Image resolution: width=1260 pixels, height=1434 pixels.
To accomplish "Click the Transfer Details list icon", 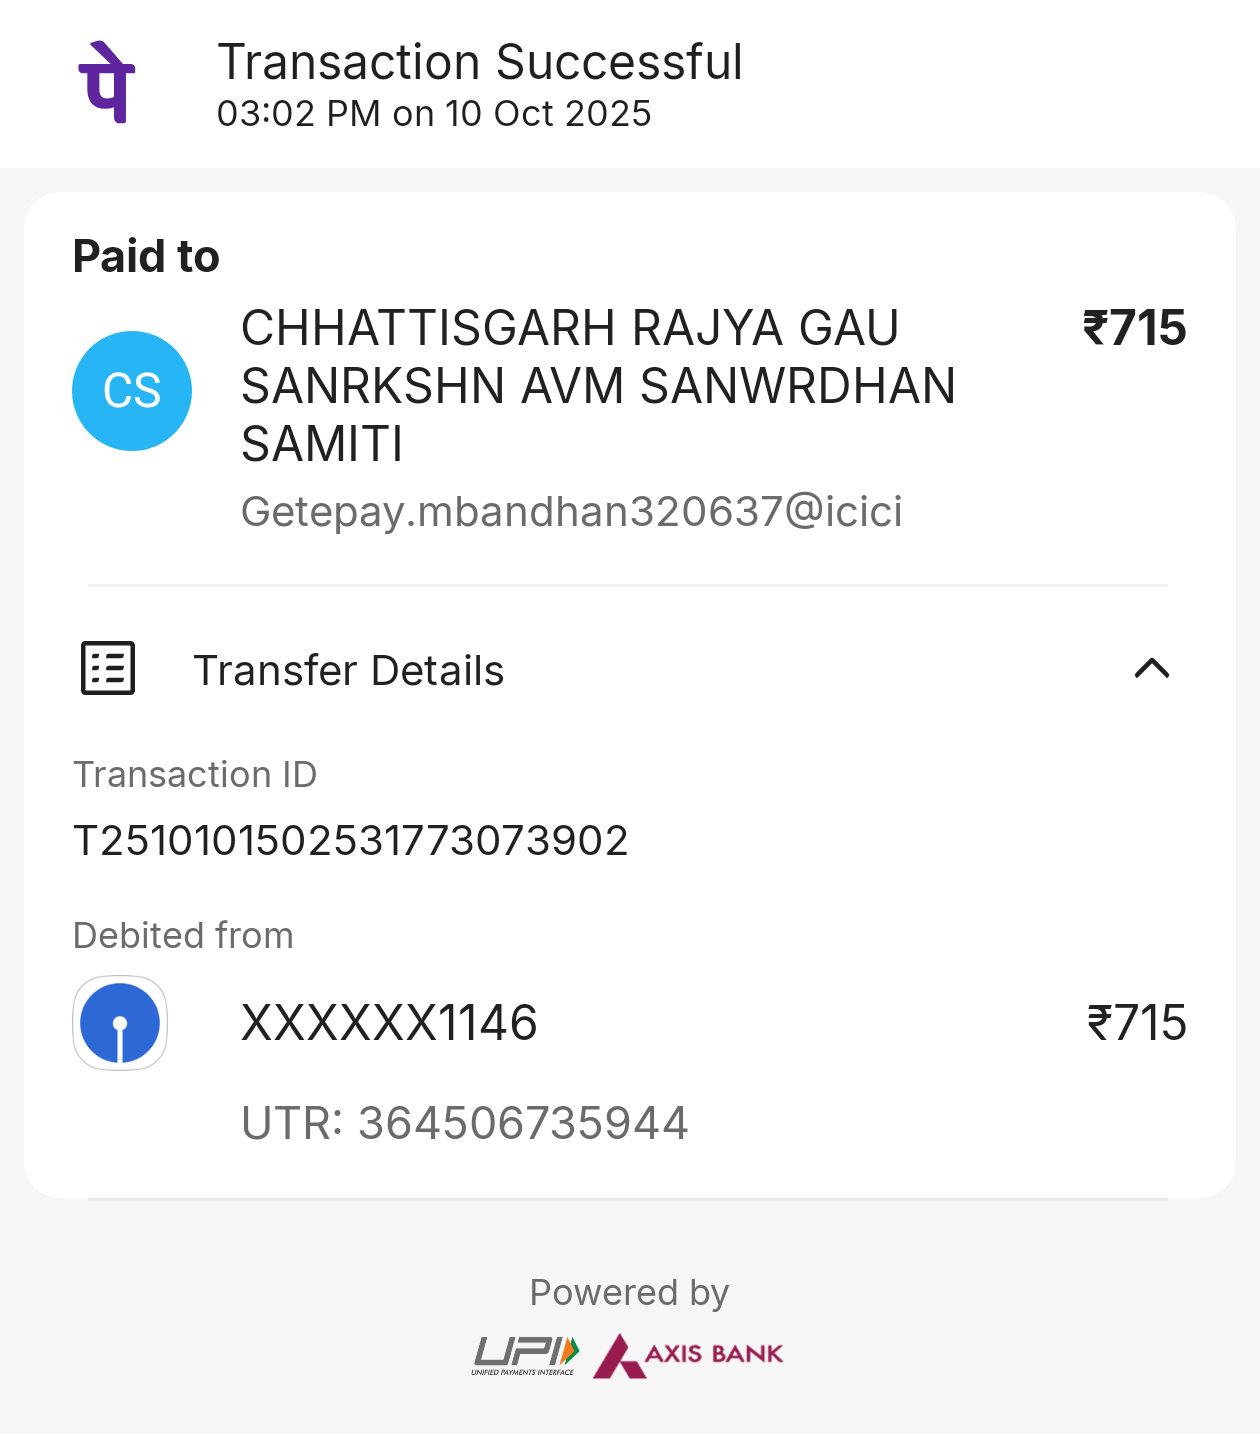I will 108,668.
